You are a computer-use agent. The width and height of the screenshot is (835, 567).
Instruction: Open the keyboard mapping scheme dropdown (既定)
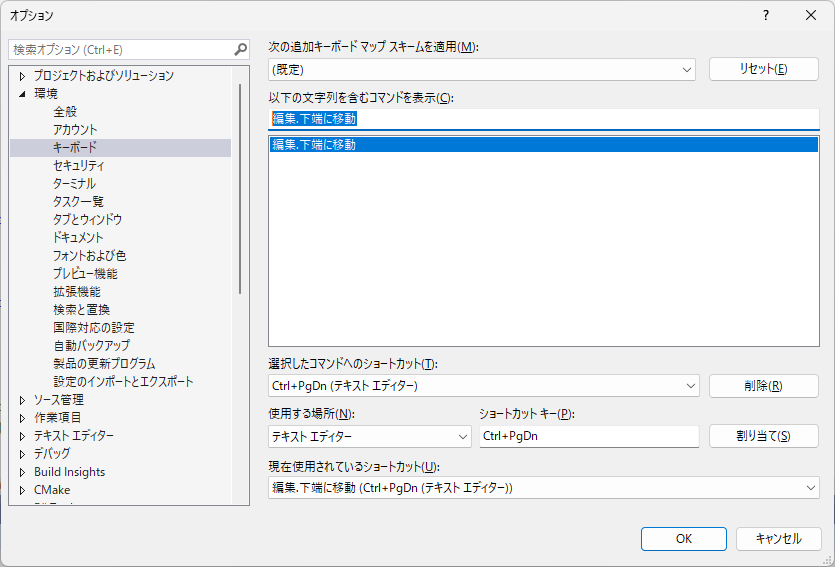click(x=481, y=70)
